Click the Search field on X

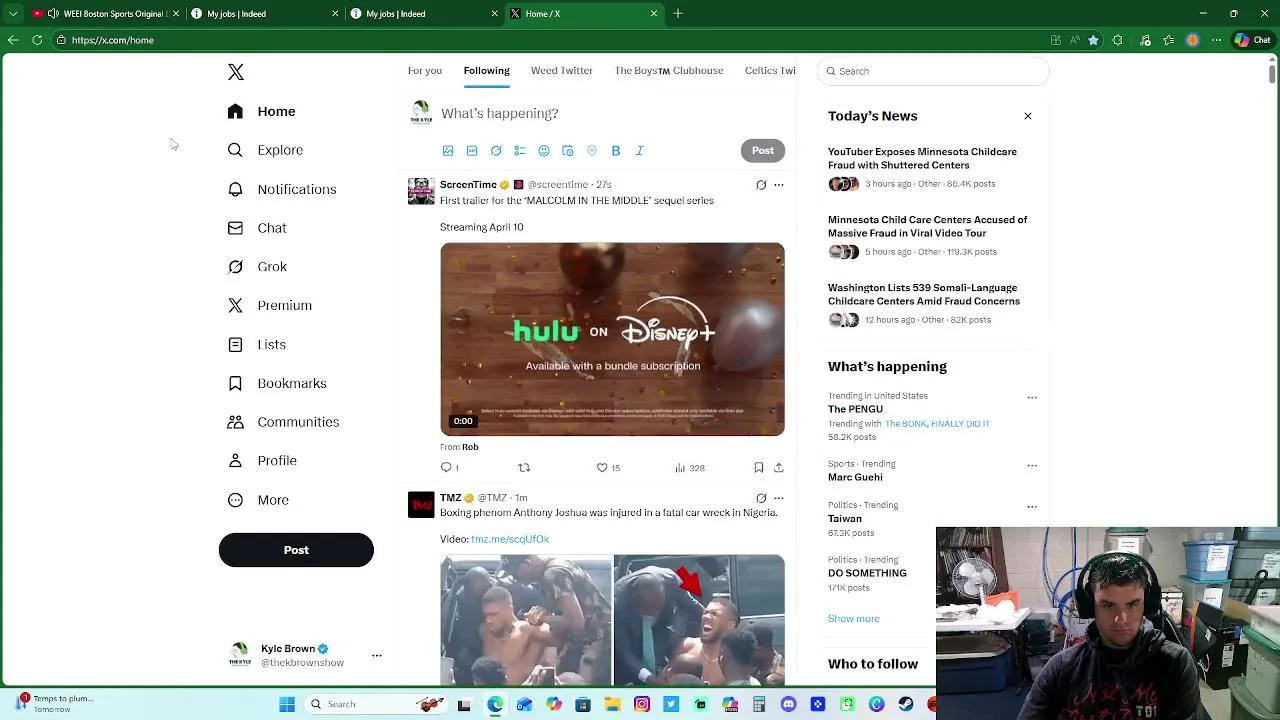click(x=933, y=71)
